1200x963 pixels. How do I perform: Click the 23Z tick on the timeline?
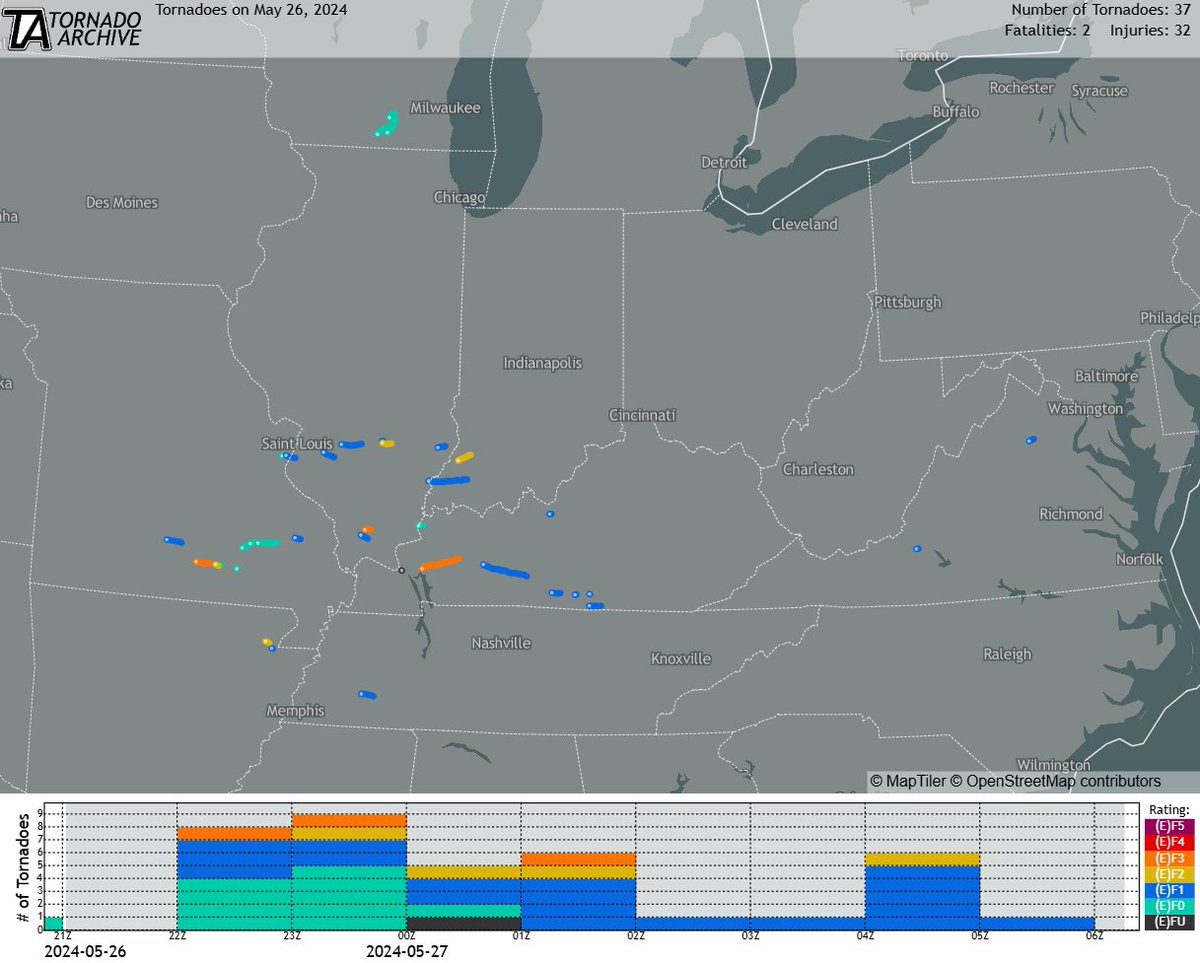point(292,938)
